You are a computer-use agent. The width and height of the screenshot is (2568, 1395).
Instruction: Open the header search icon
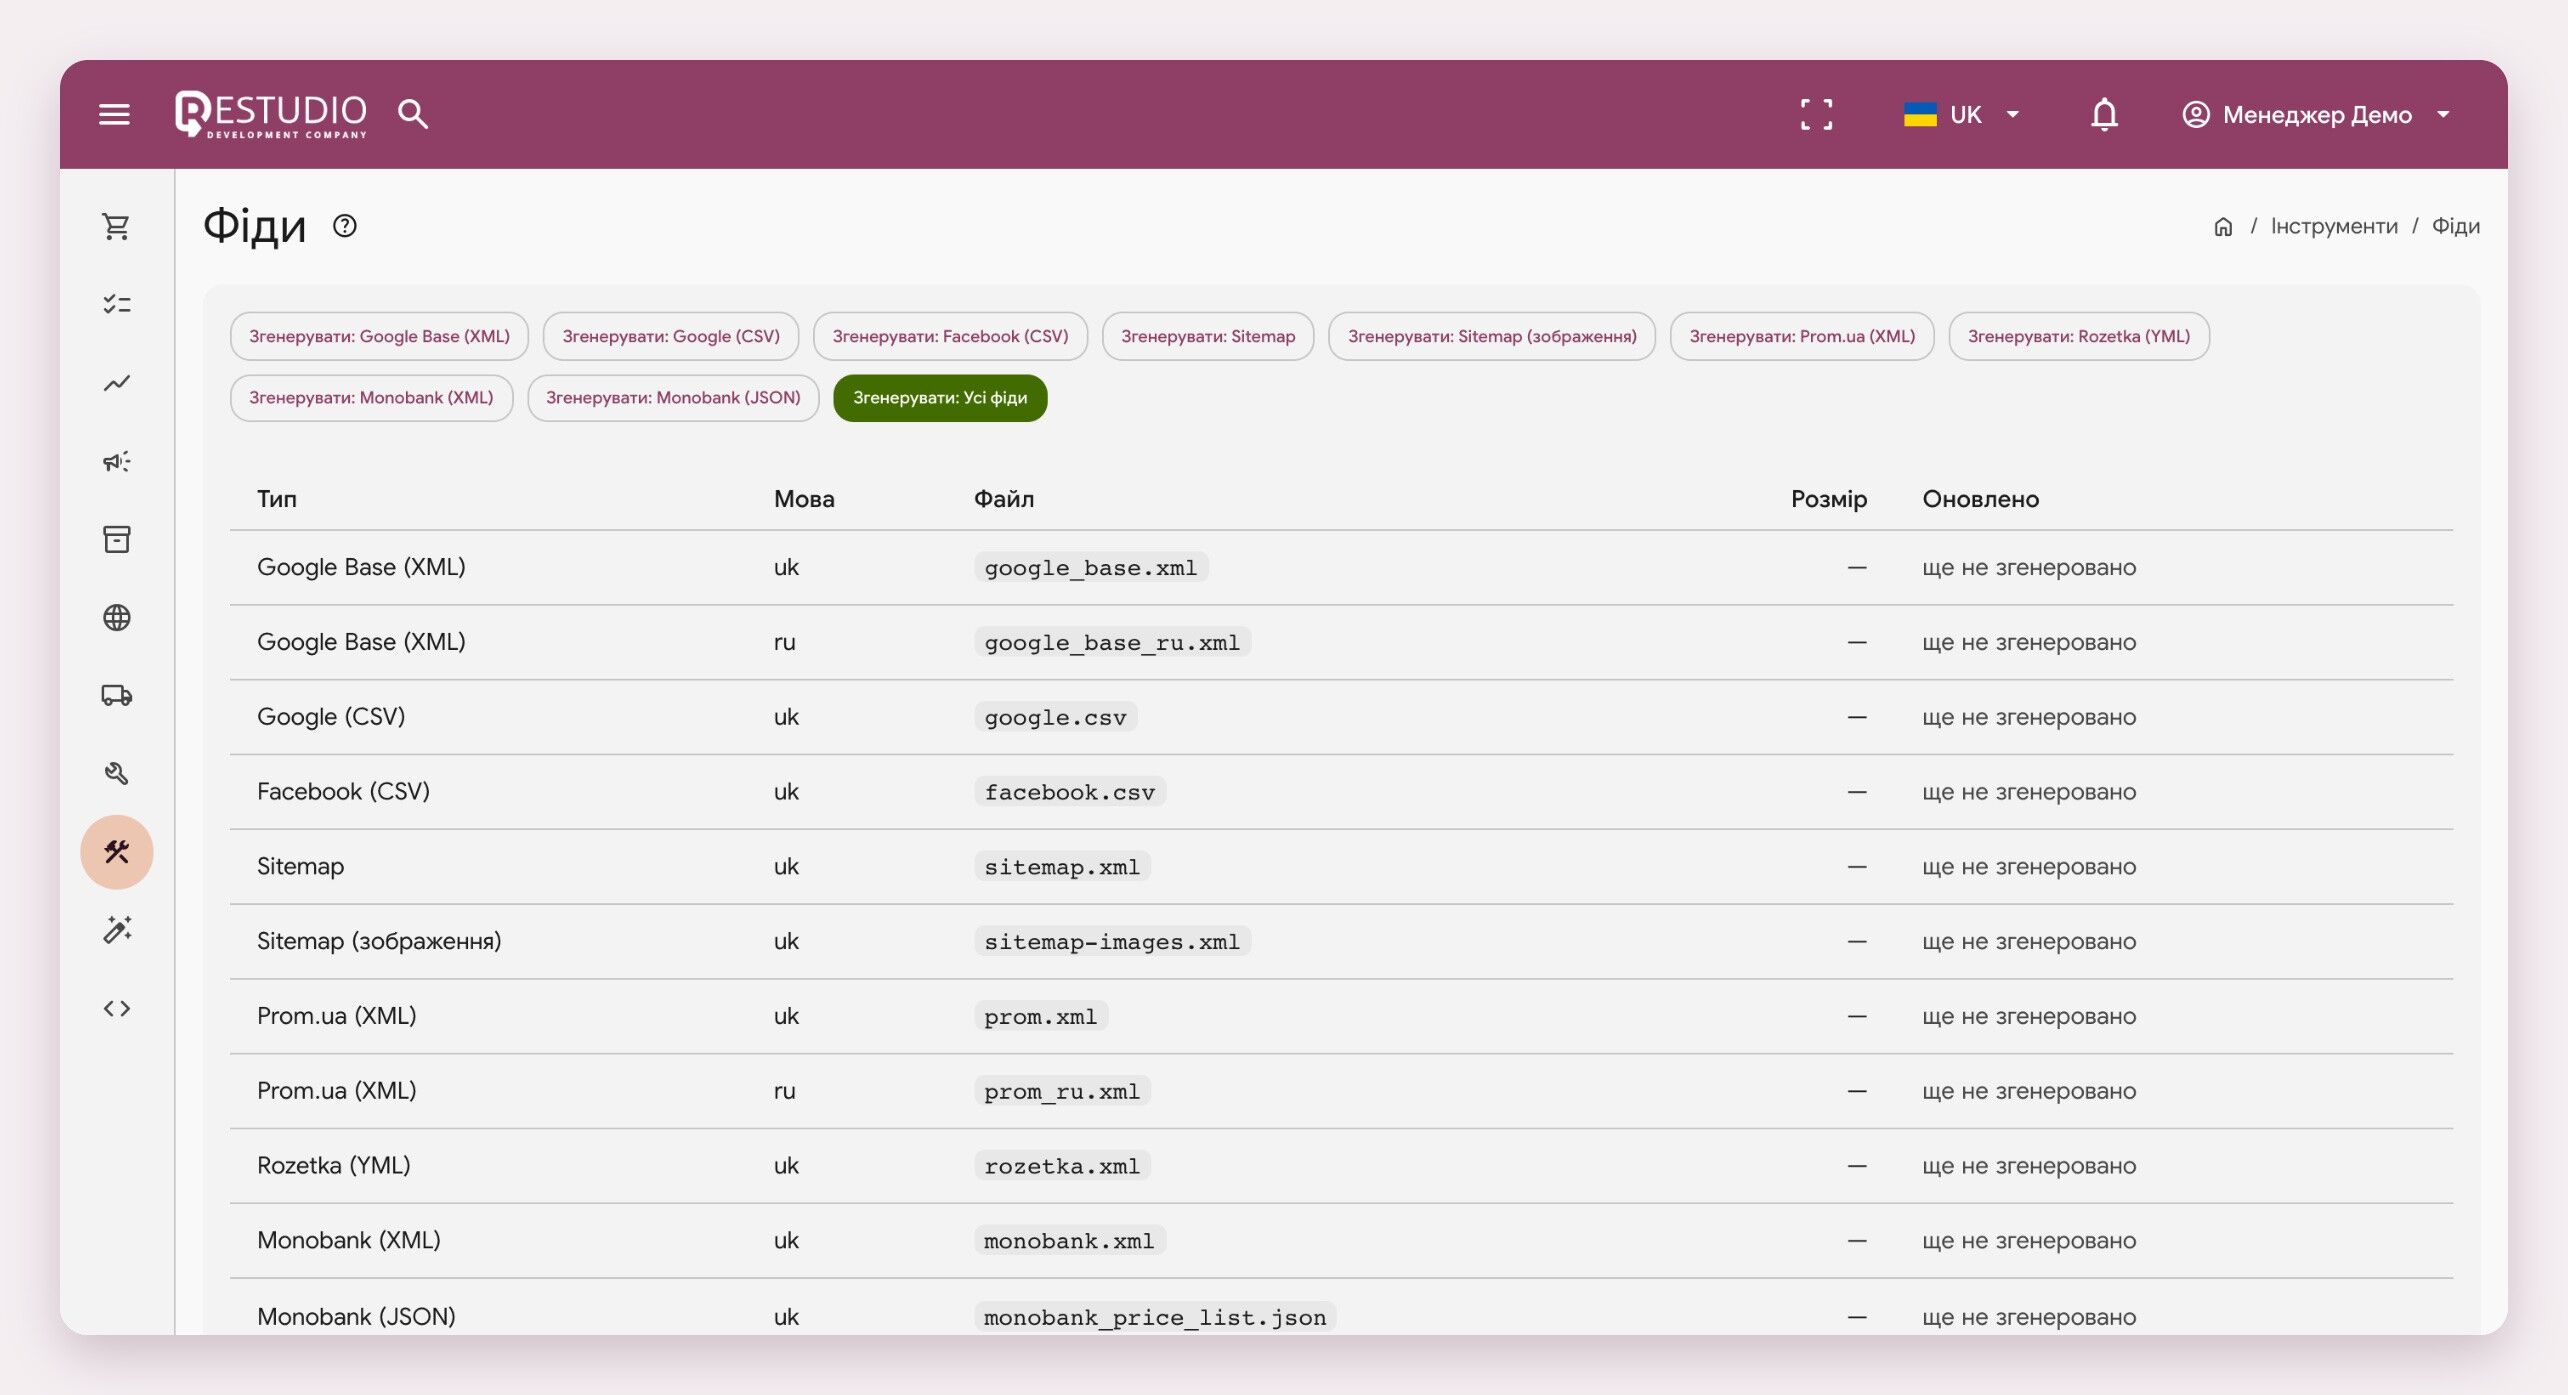(x=413, y=114)
